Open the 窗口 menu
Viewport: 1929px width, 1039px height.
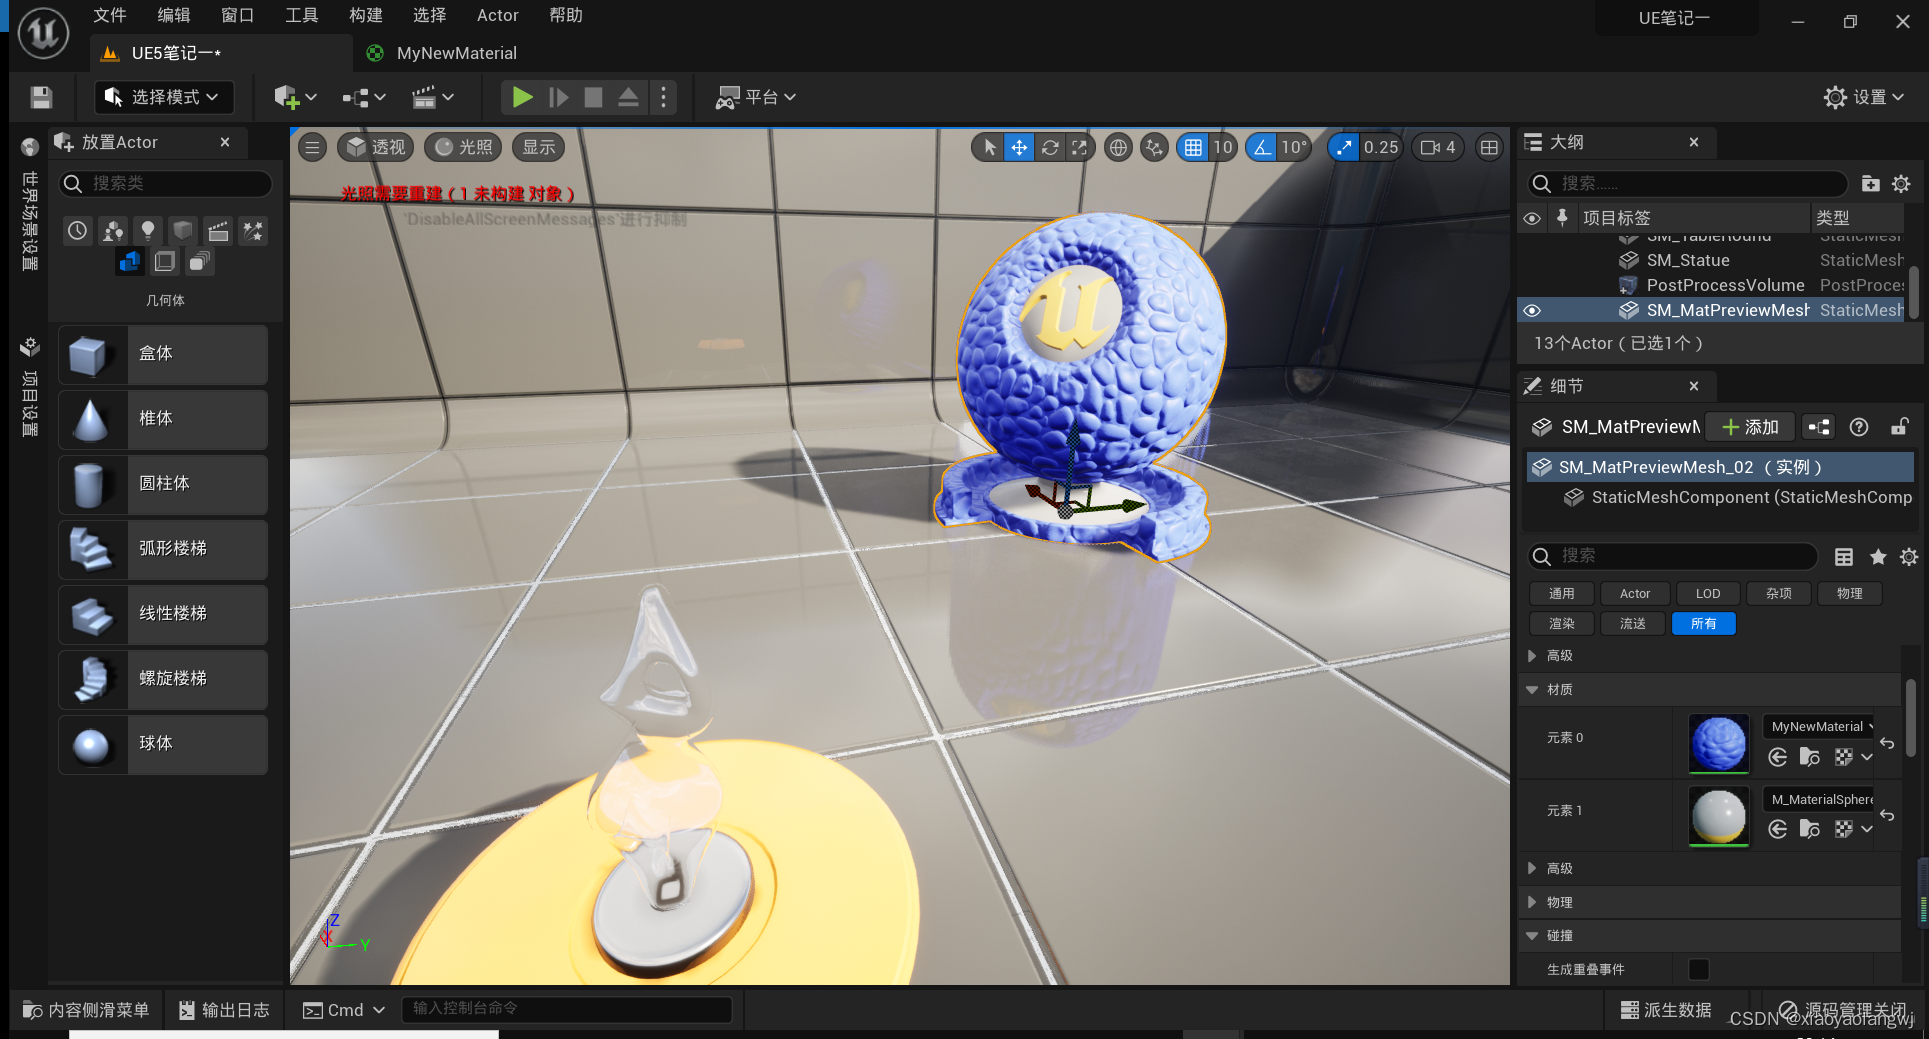[238, 15]
